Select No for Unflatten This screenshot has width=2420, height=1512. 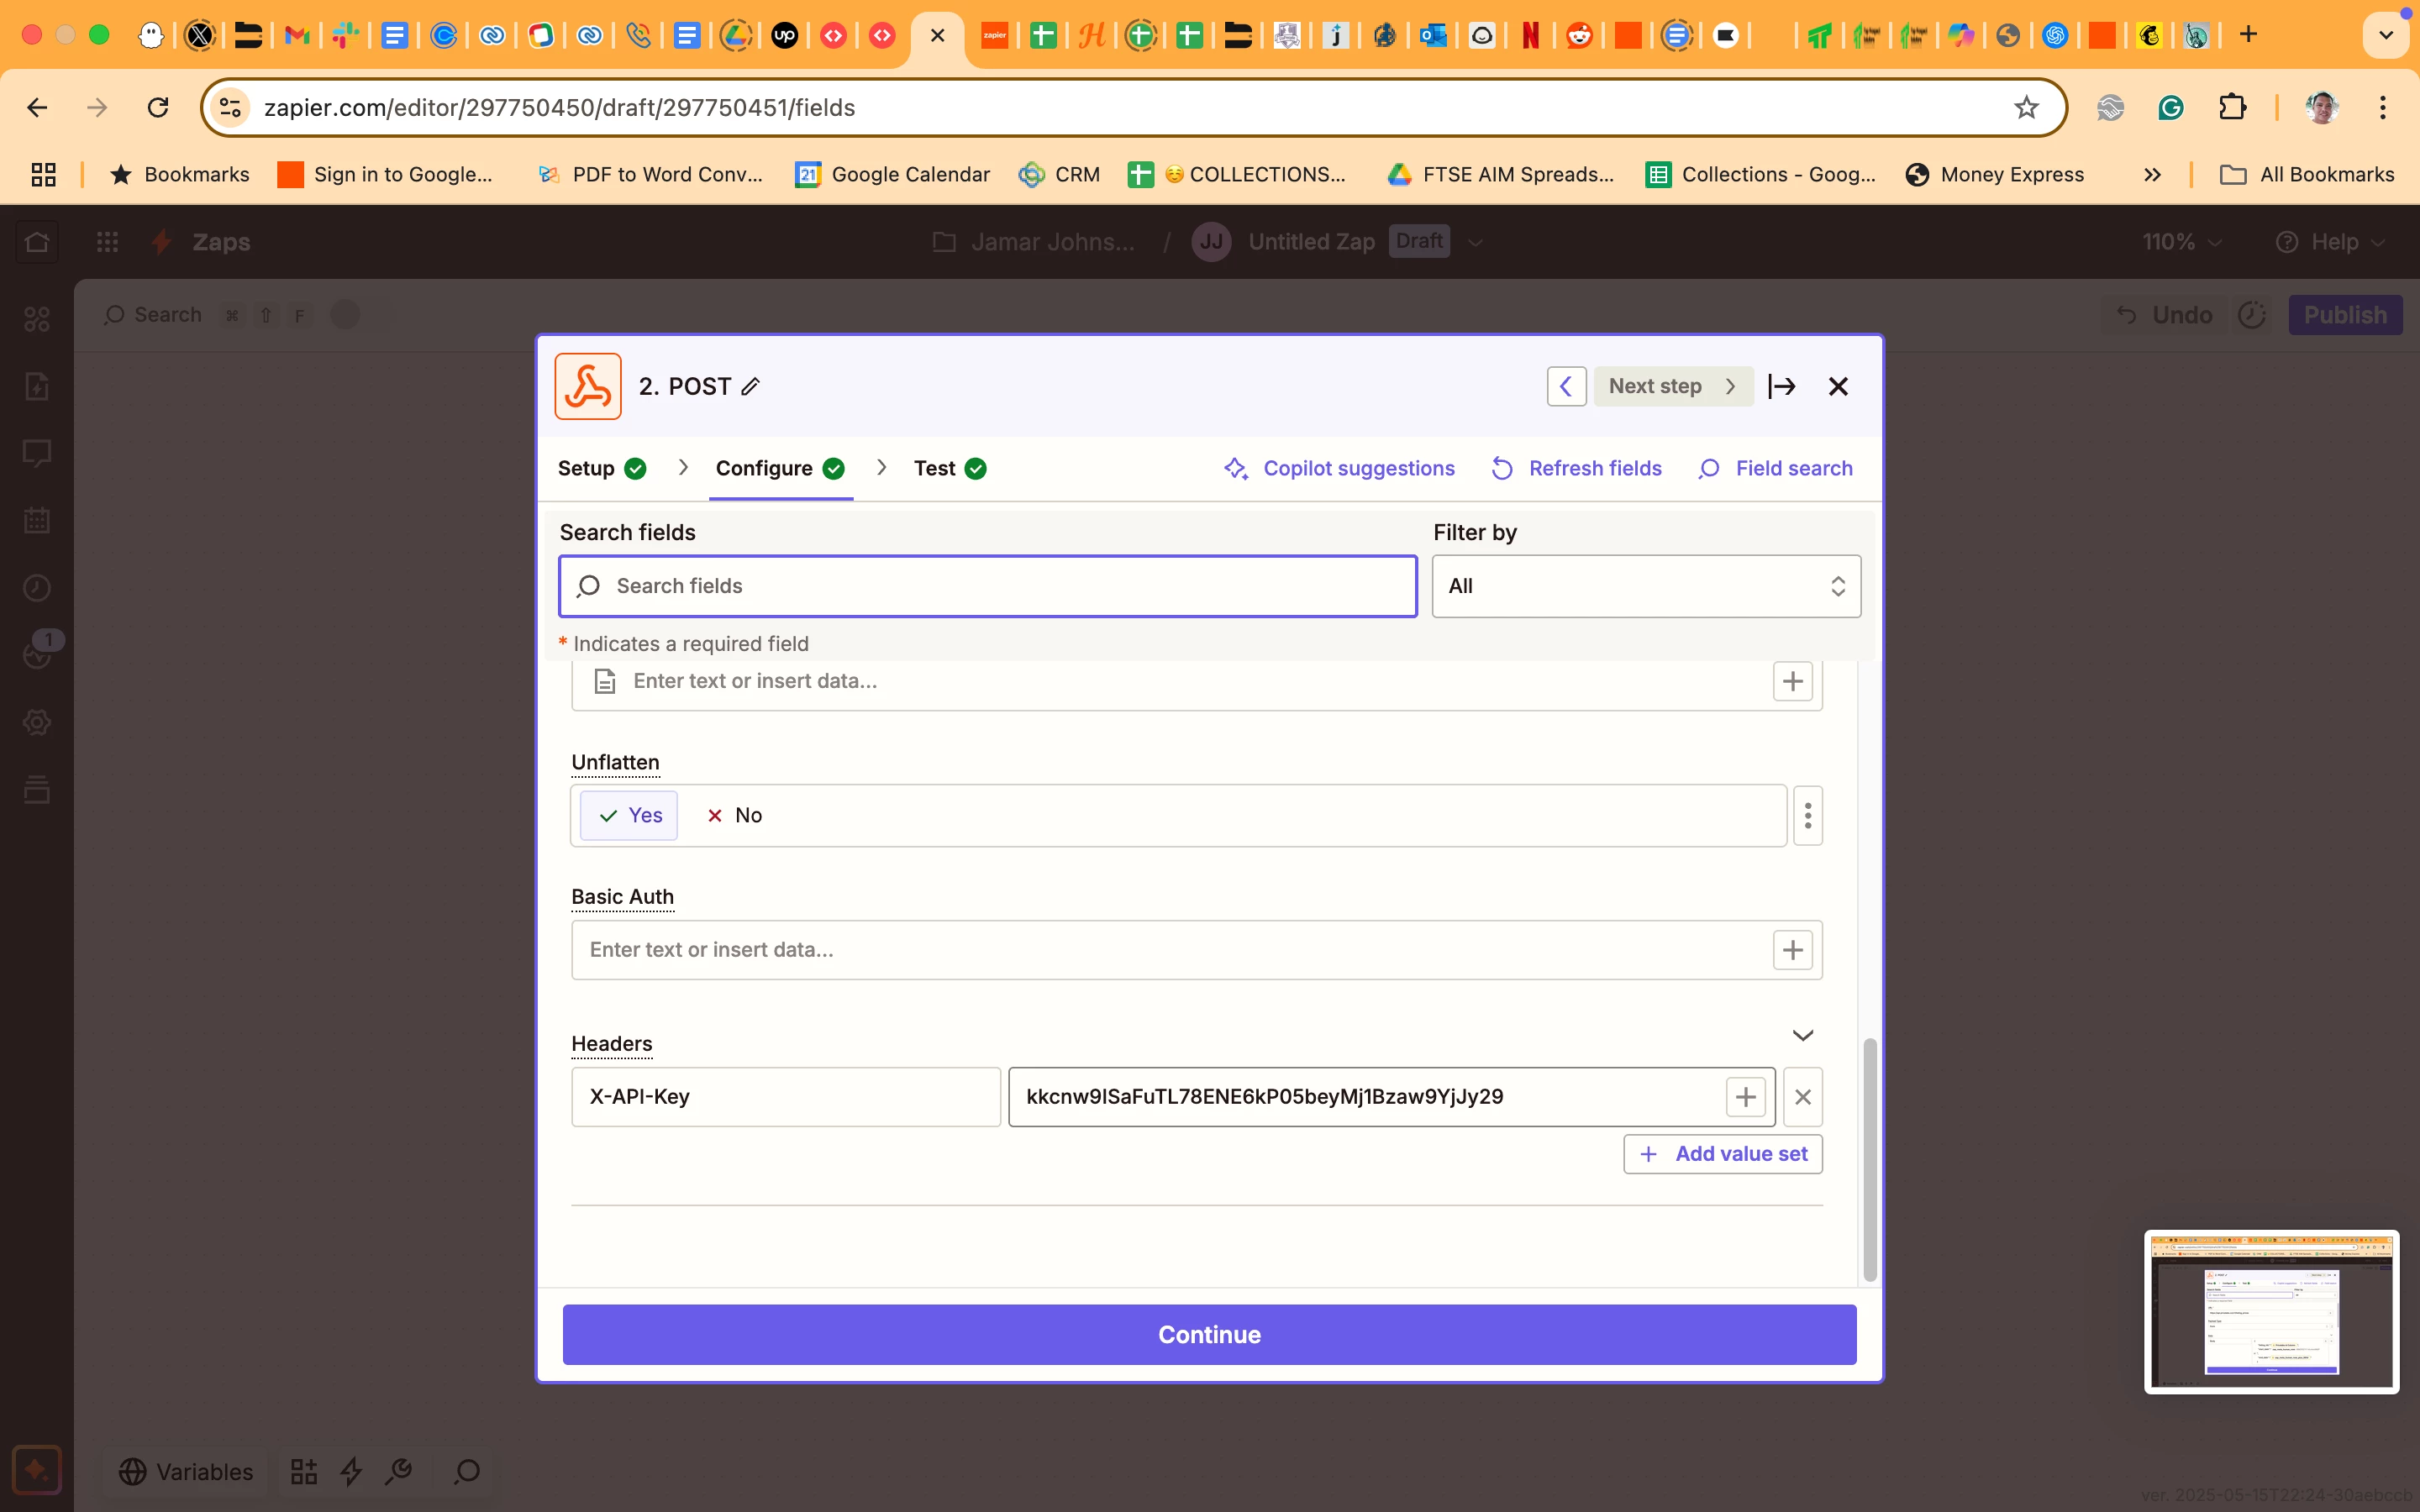click(x=735, y=815)
